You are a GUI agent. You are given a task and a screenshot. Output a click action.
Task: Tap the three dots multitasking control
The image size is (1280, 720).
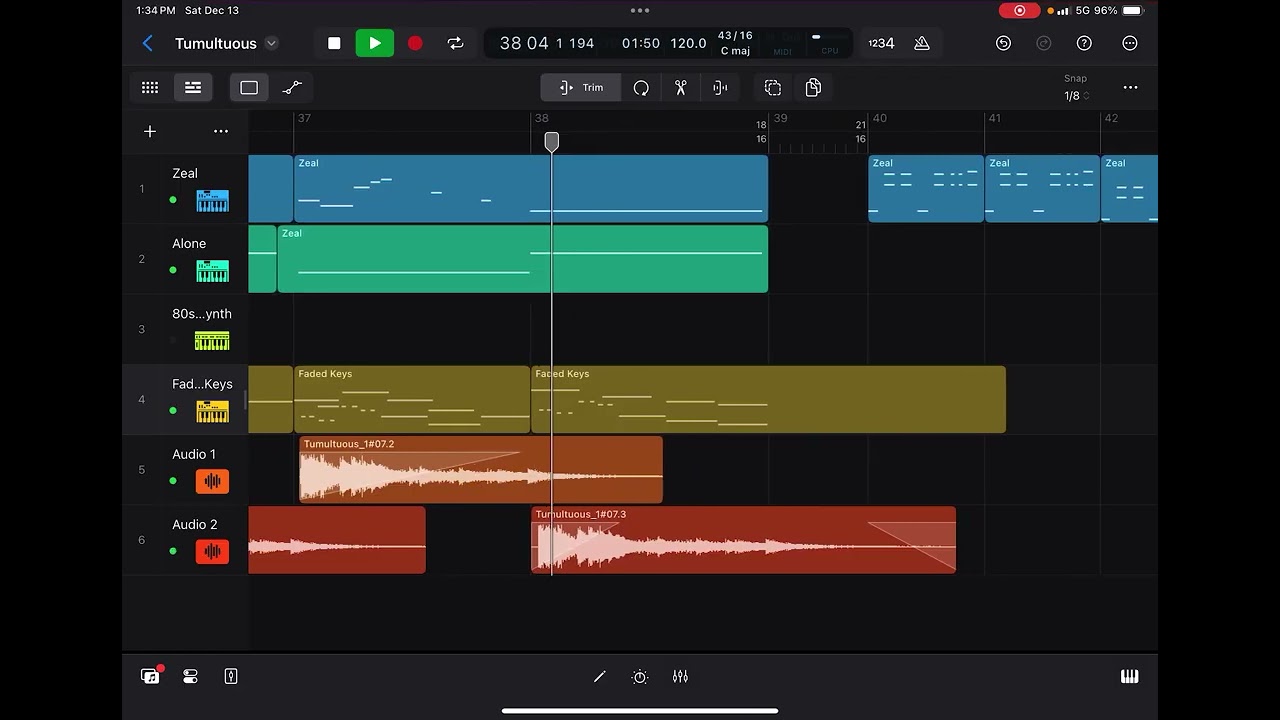(x=640, y=10)
